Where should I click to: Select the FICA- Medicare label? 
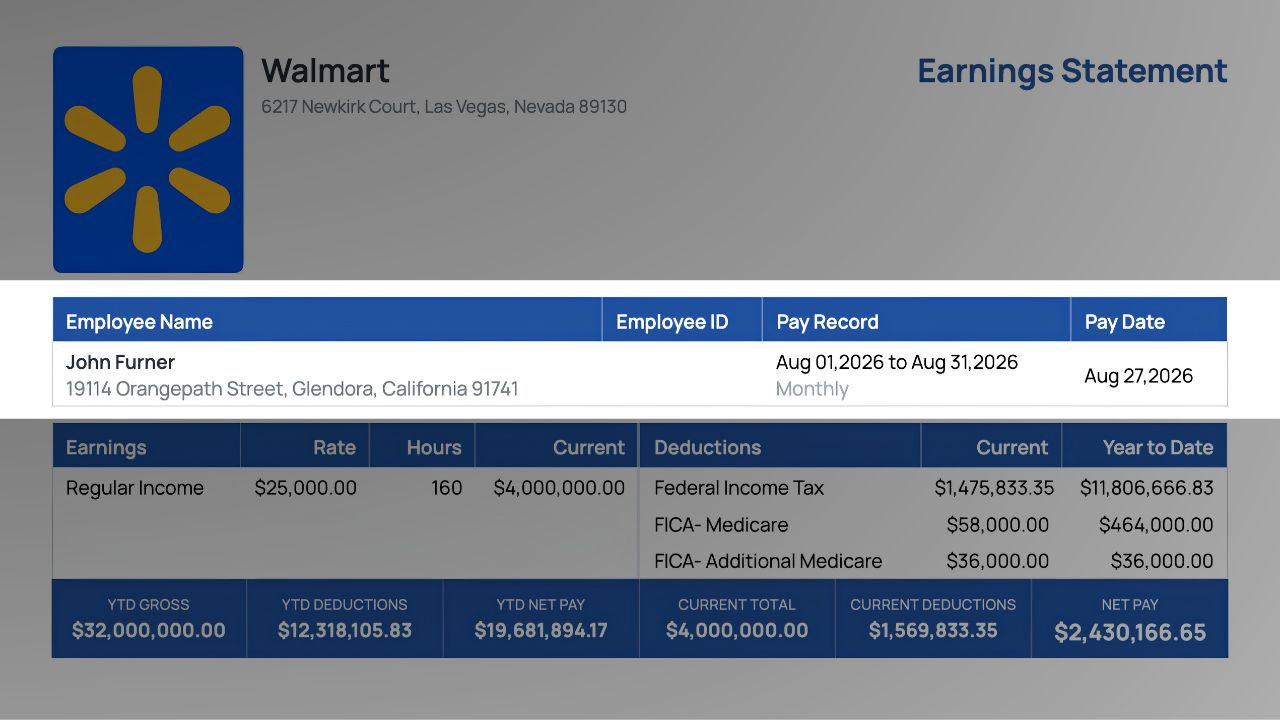721,525
